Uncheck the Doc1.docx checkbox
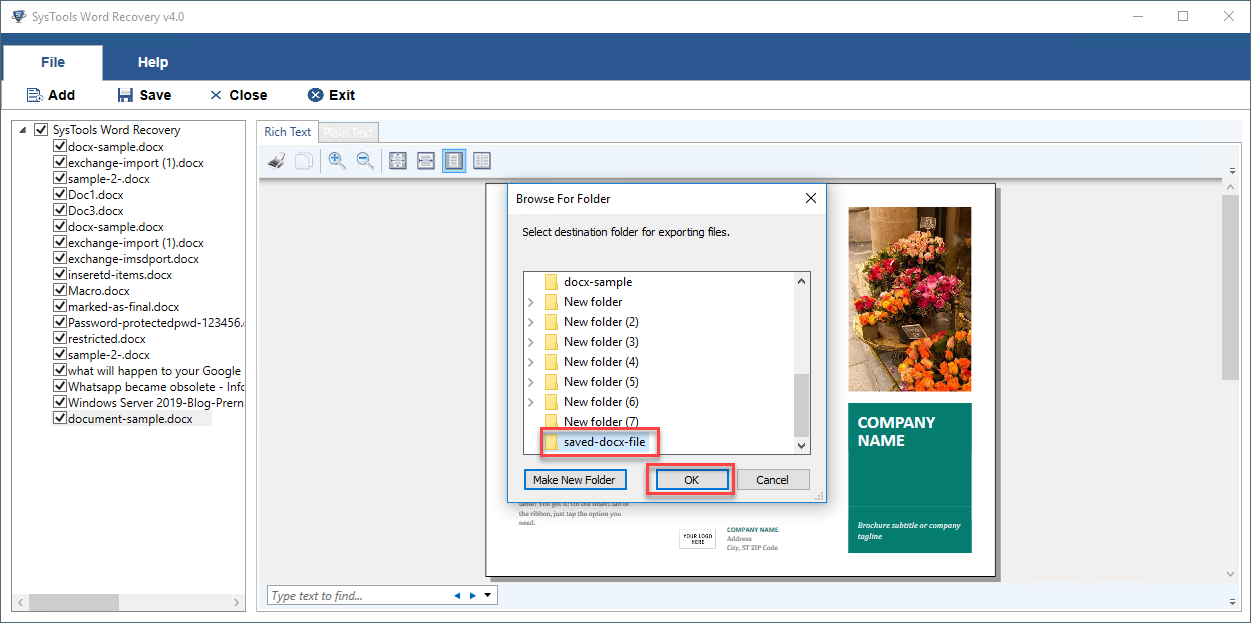 coord(60,194)
